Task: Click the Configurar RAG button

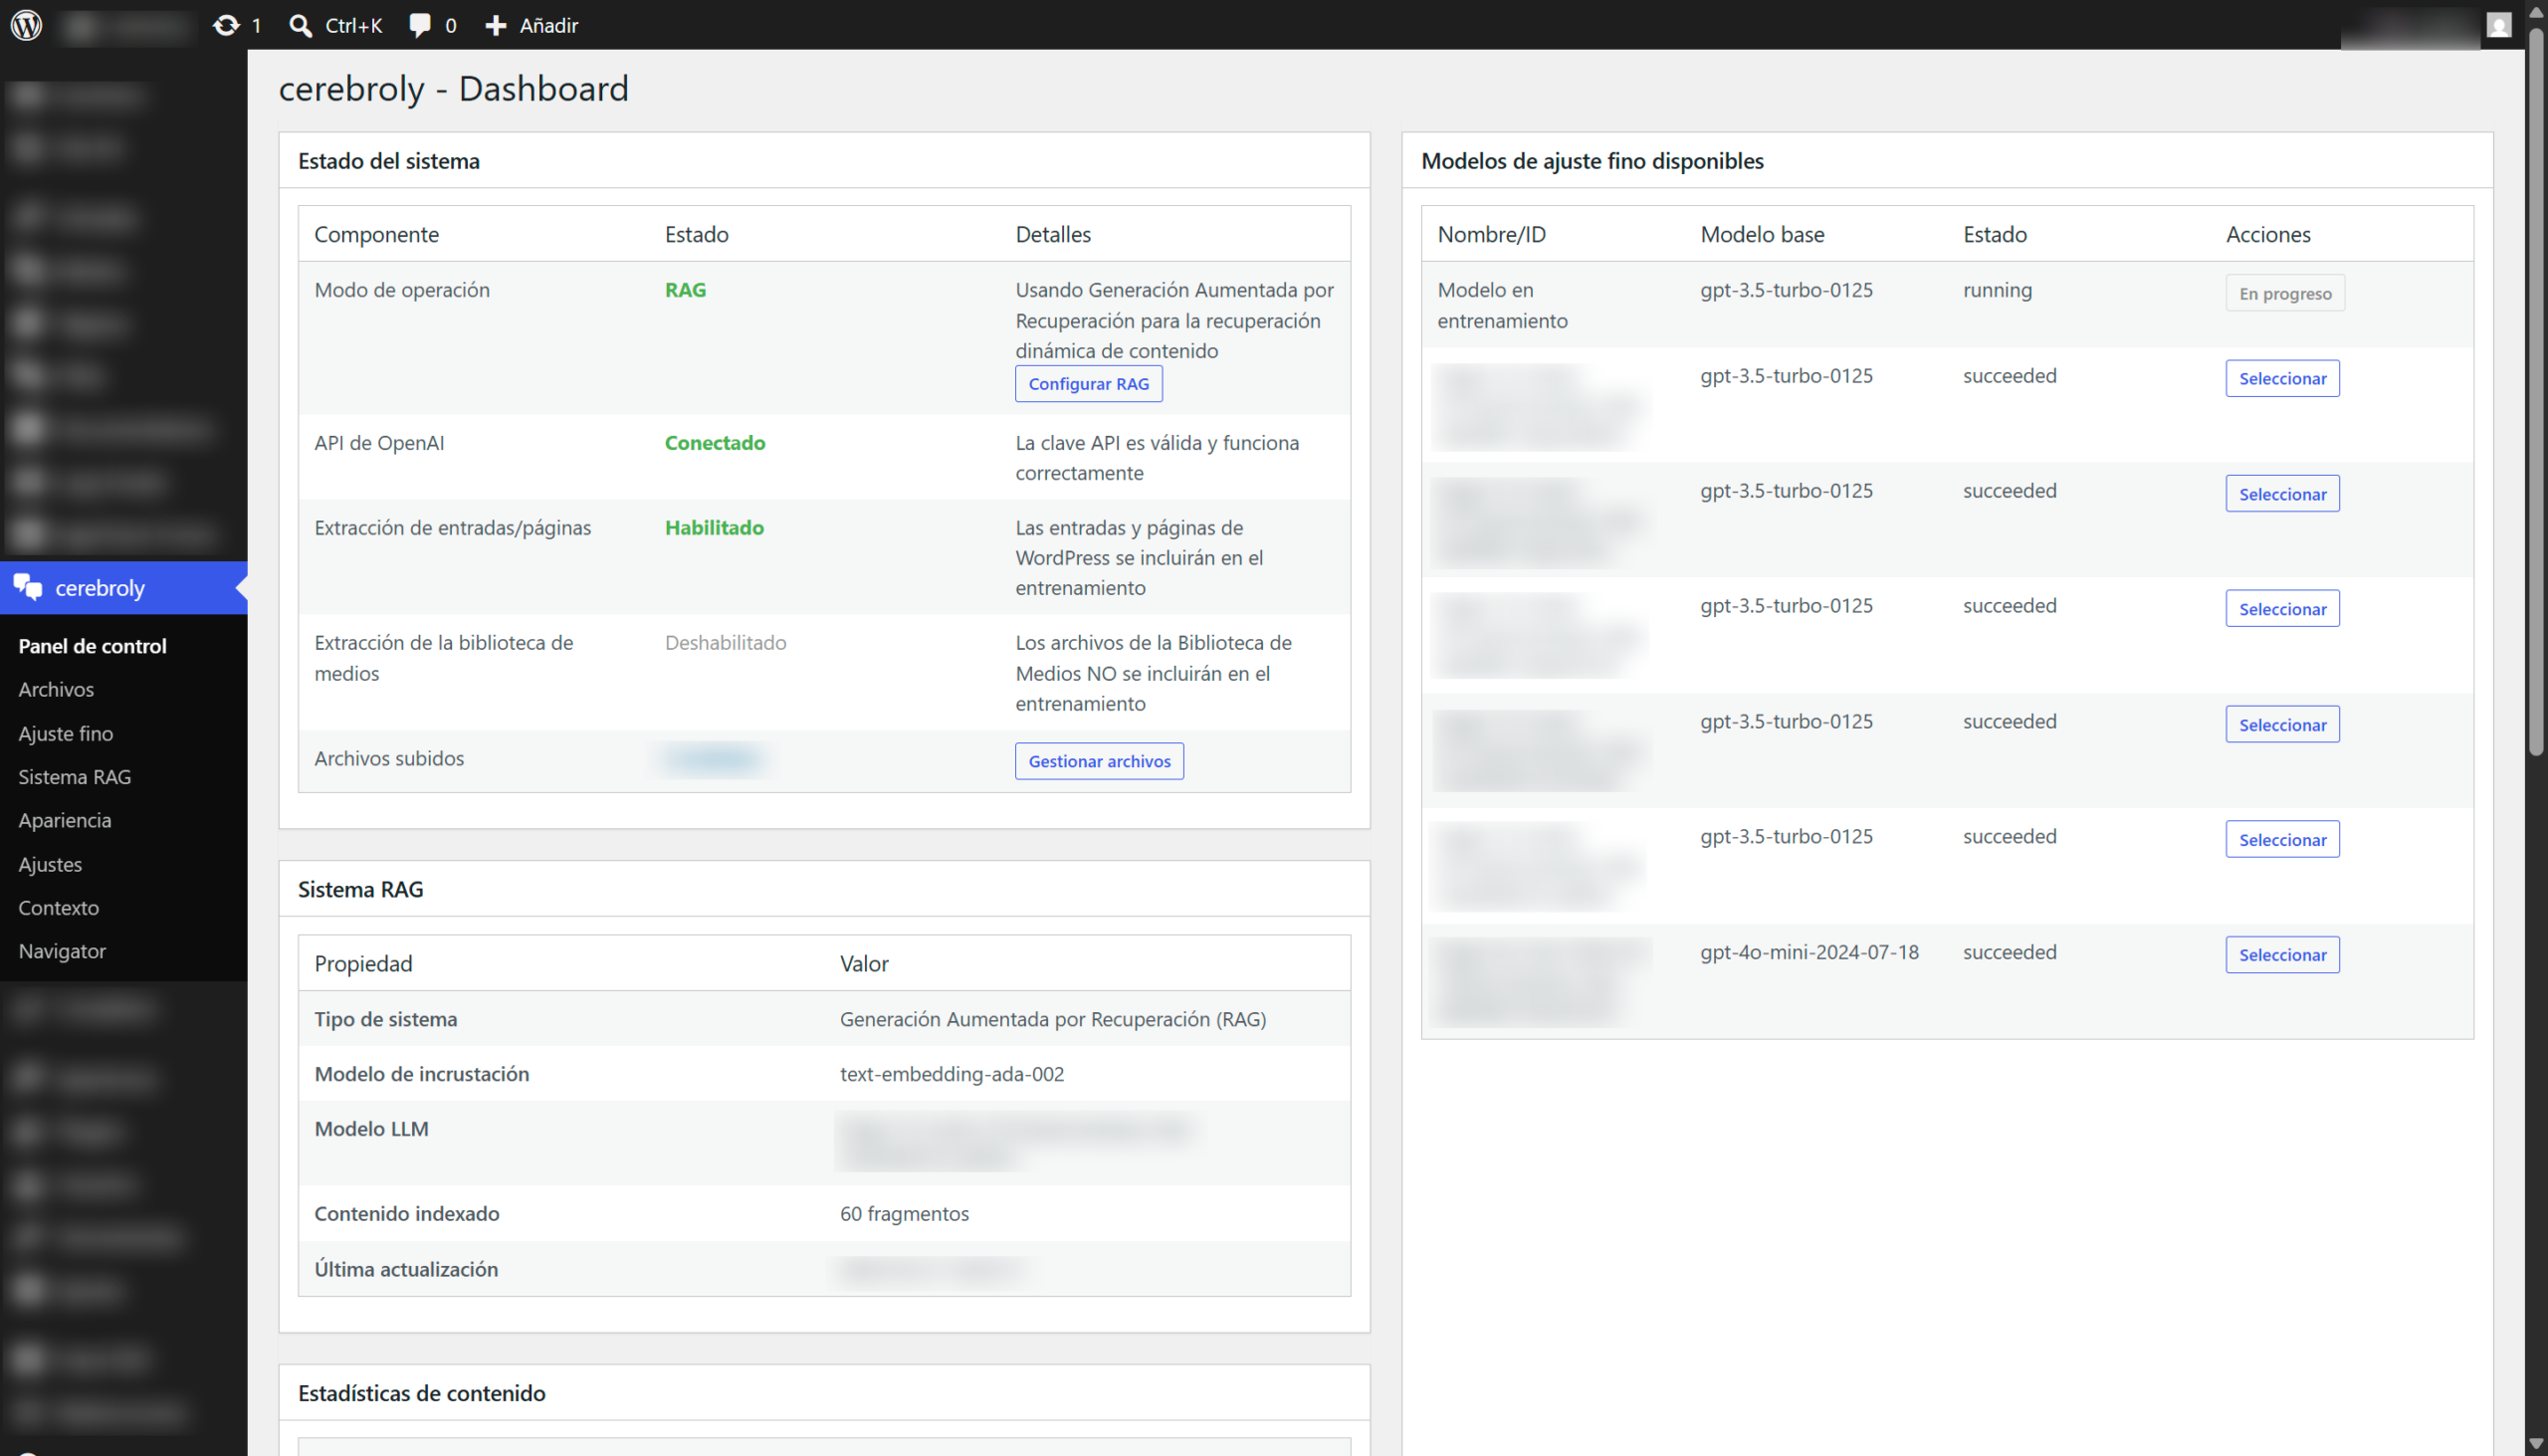Action: (x=1089, y=384)
